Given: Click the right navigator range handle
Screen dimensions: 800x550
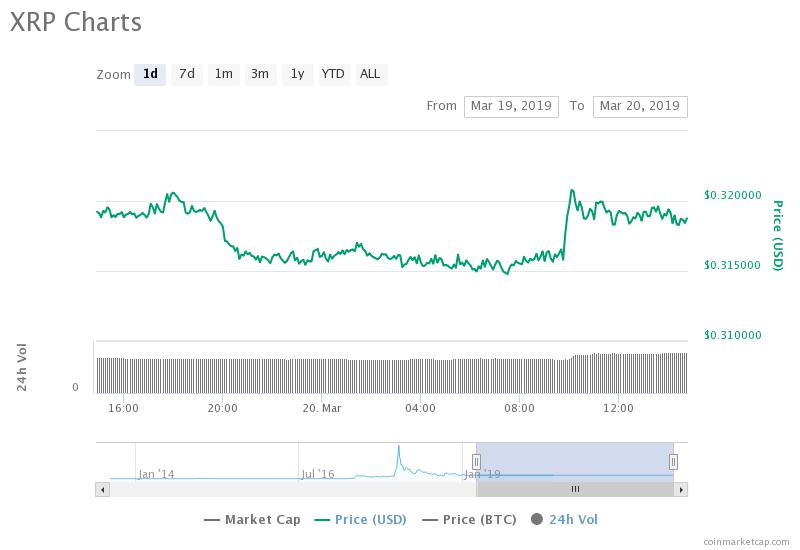Looking at the screenshot, I should click(x=673, y=462).
